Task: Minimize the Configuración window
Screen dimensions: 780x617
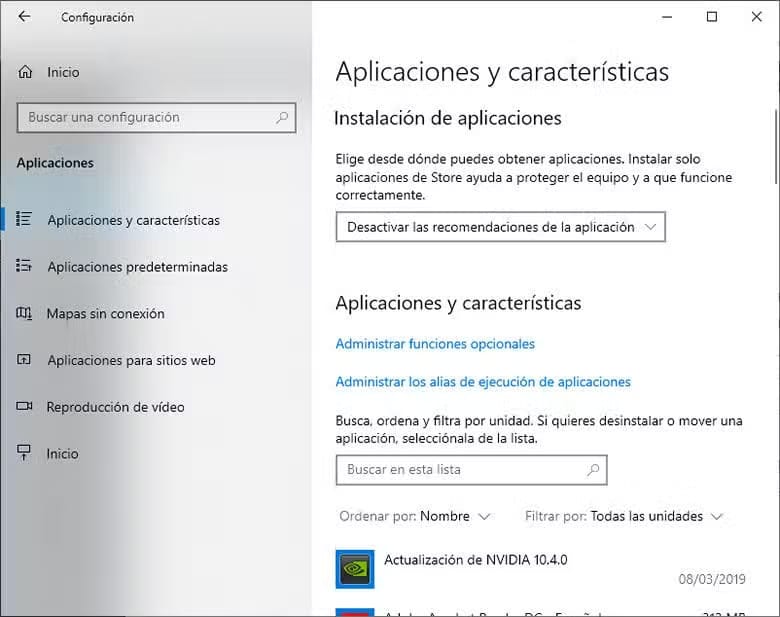Action: pos(667,17)
